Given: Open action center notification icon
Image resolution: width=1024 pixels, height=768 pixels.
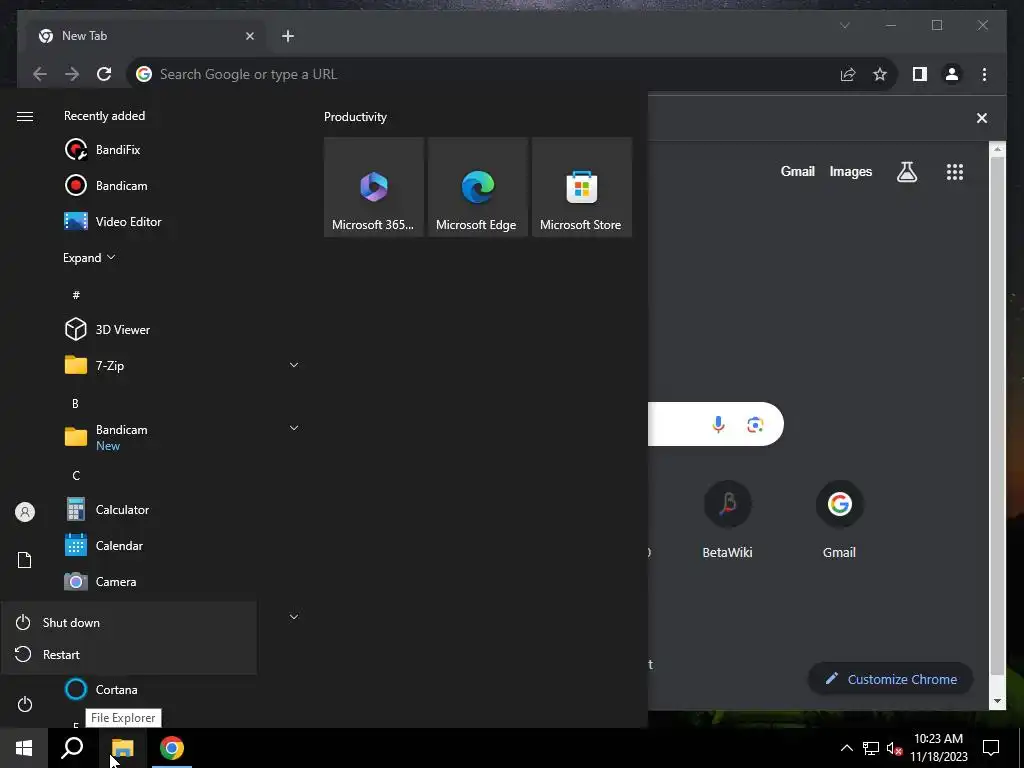Looking at the screenshot, I should [x=991, y=748].
